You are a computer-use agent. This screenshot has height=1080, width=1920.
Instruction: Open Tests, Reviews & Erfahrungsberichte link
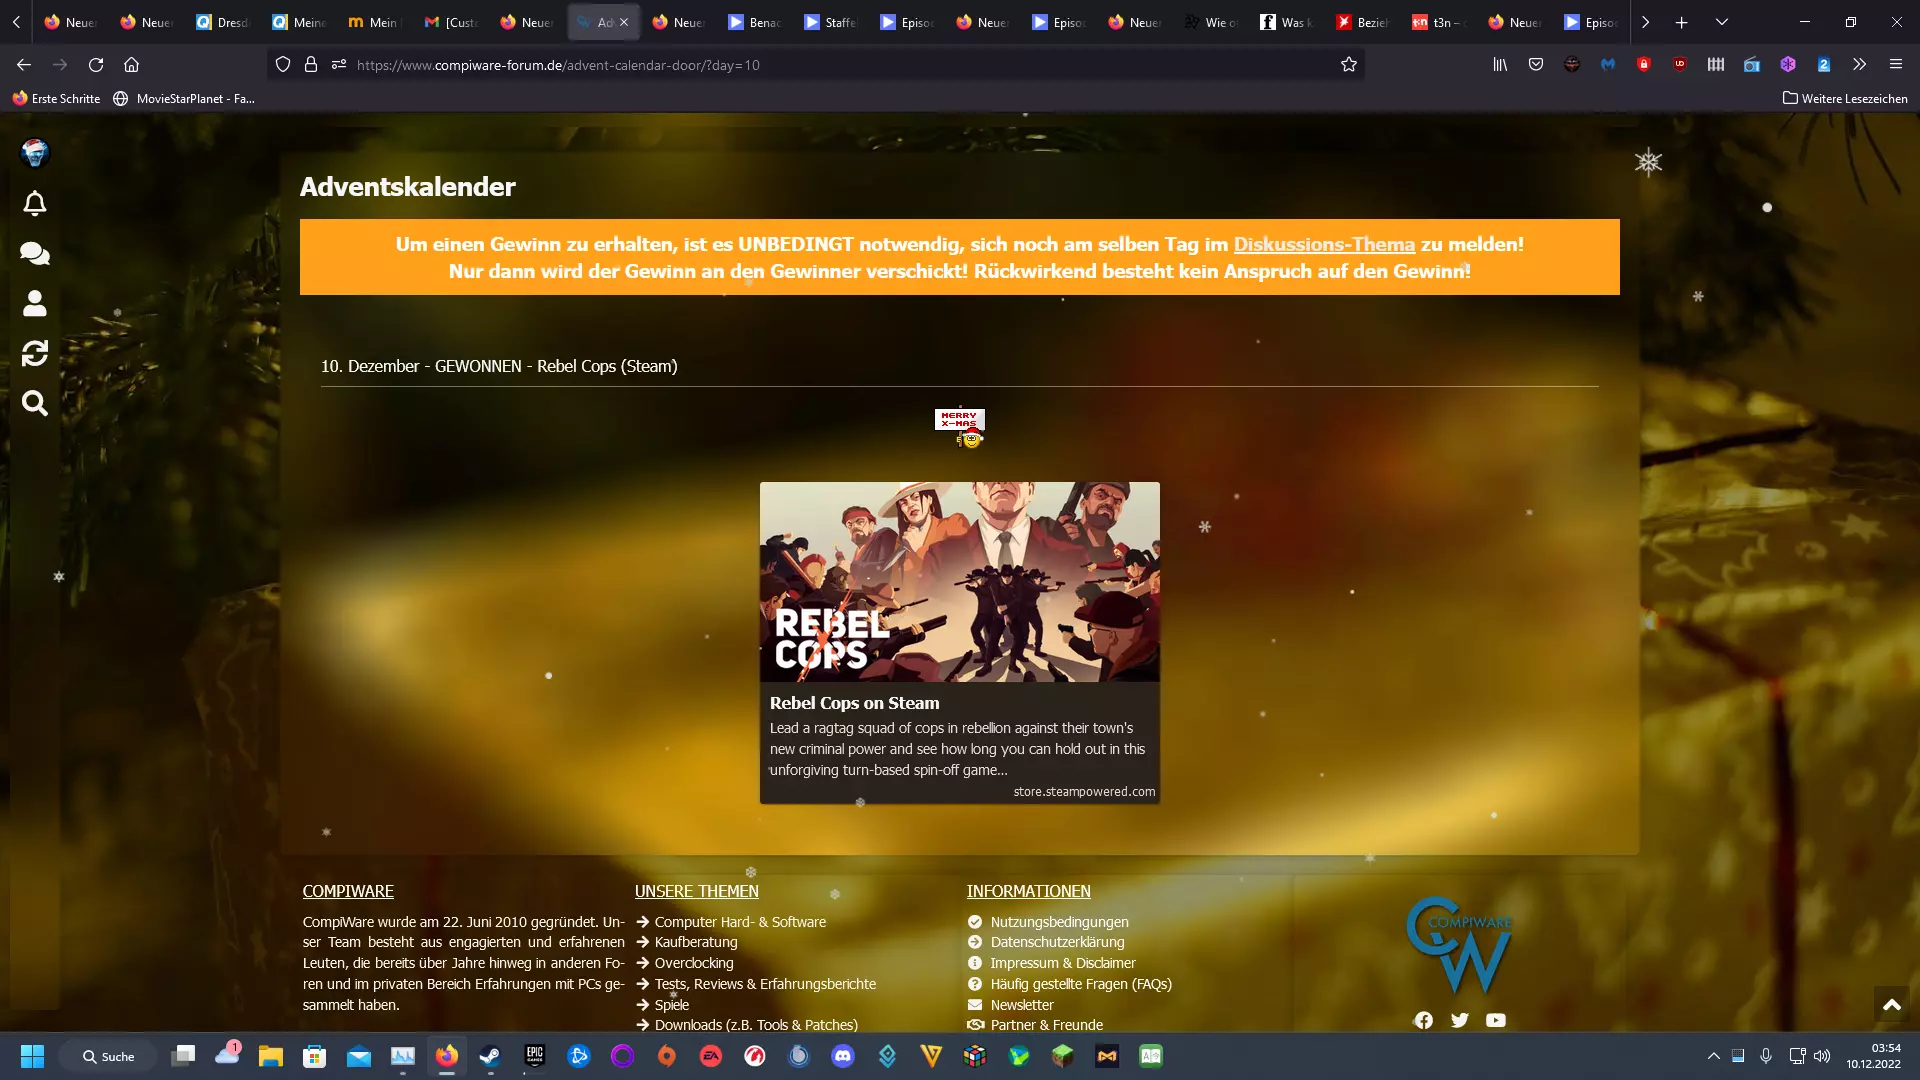point(765,984)
